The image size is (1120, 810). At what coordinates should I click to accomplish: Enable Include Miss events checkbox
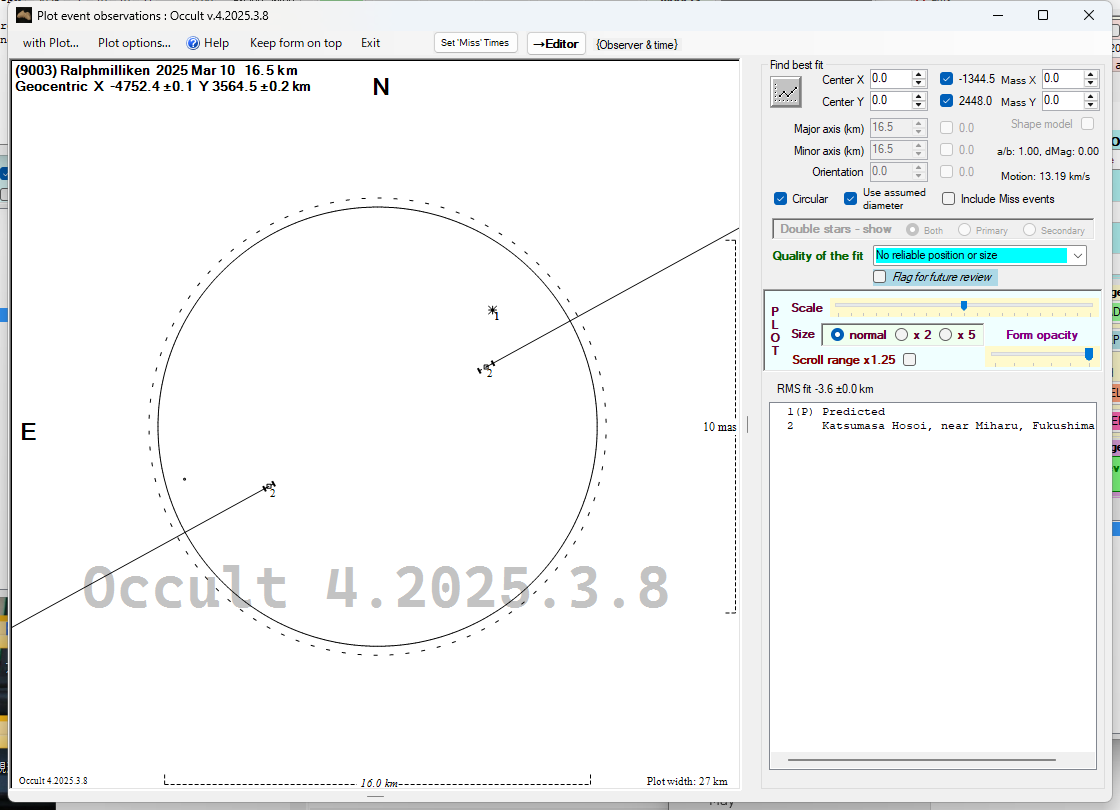(x=948, y=199)
